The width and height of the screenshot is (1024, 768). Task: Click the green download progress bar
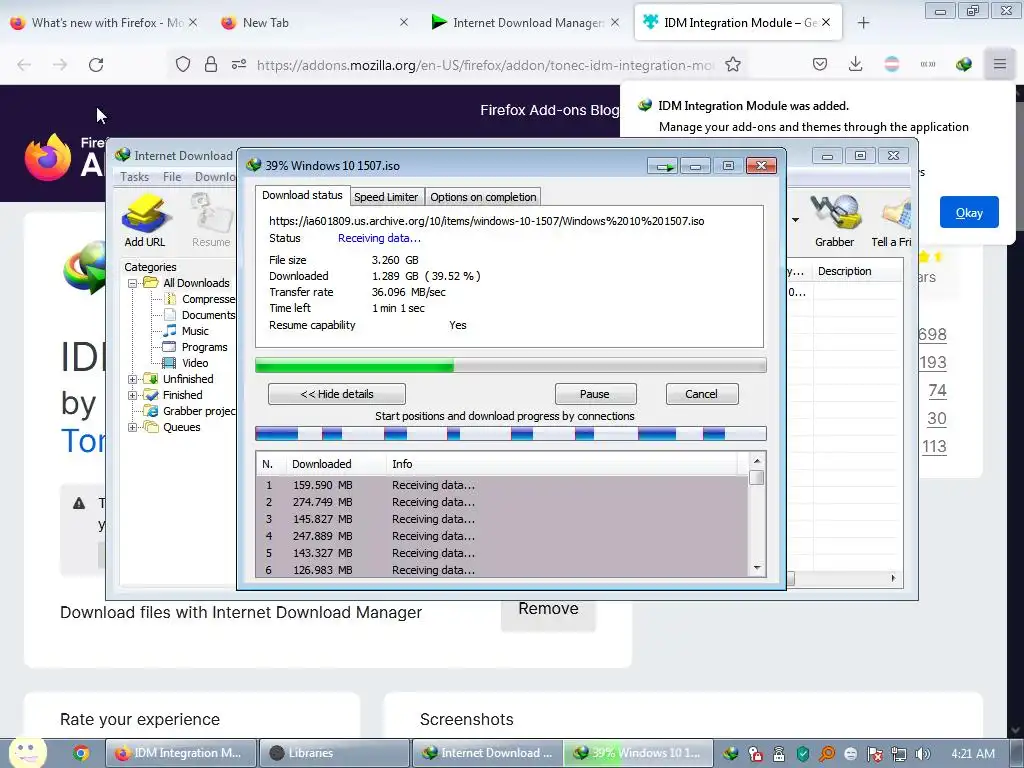click(x=511, y=366)
